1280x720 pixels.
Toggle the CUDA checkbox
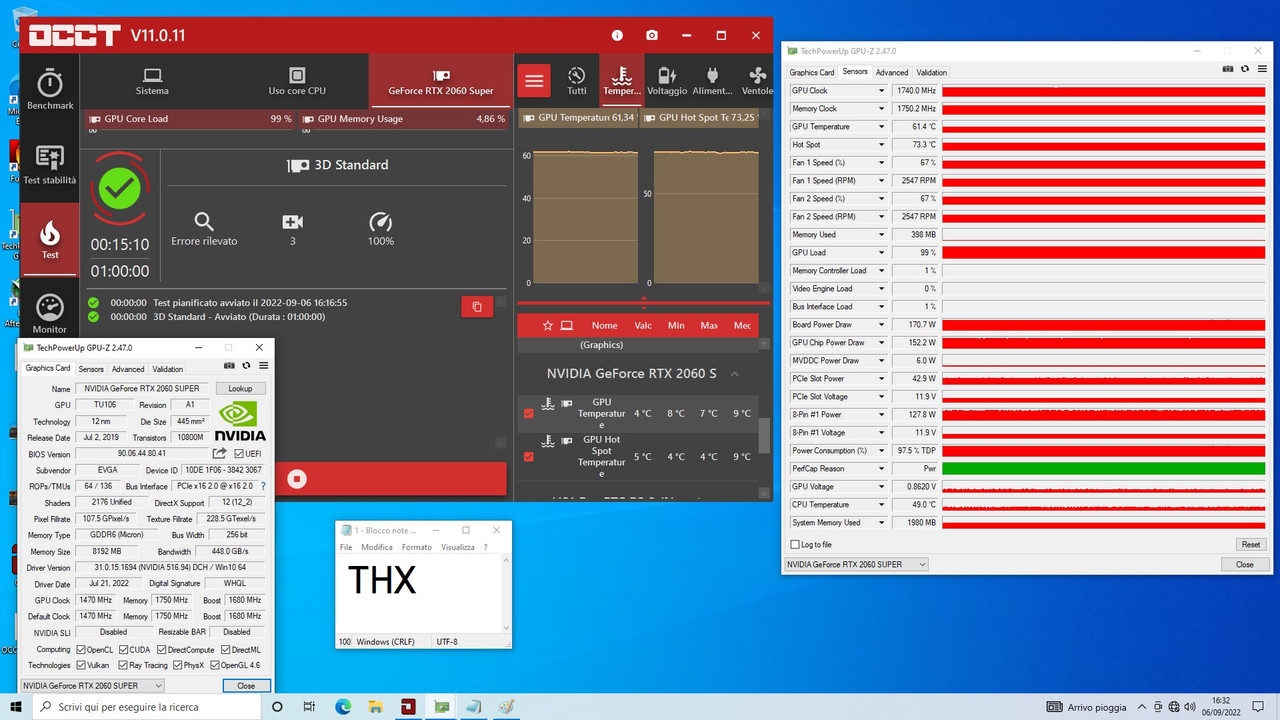pos(123,650)
